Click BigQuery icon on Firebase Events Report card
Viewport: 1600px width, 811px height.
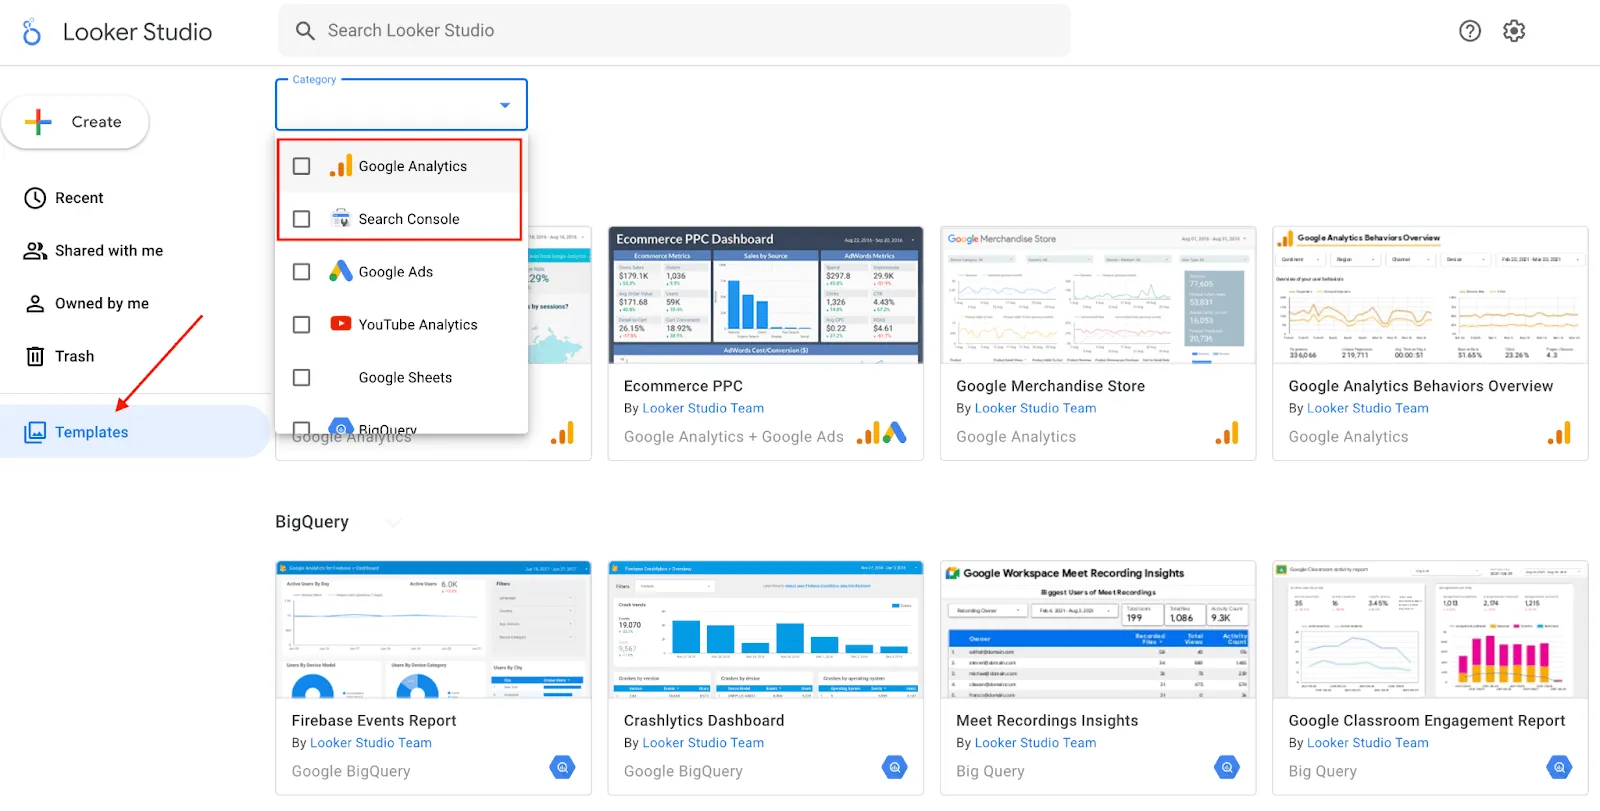point(562,767)
